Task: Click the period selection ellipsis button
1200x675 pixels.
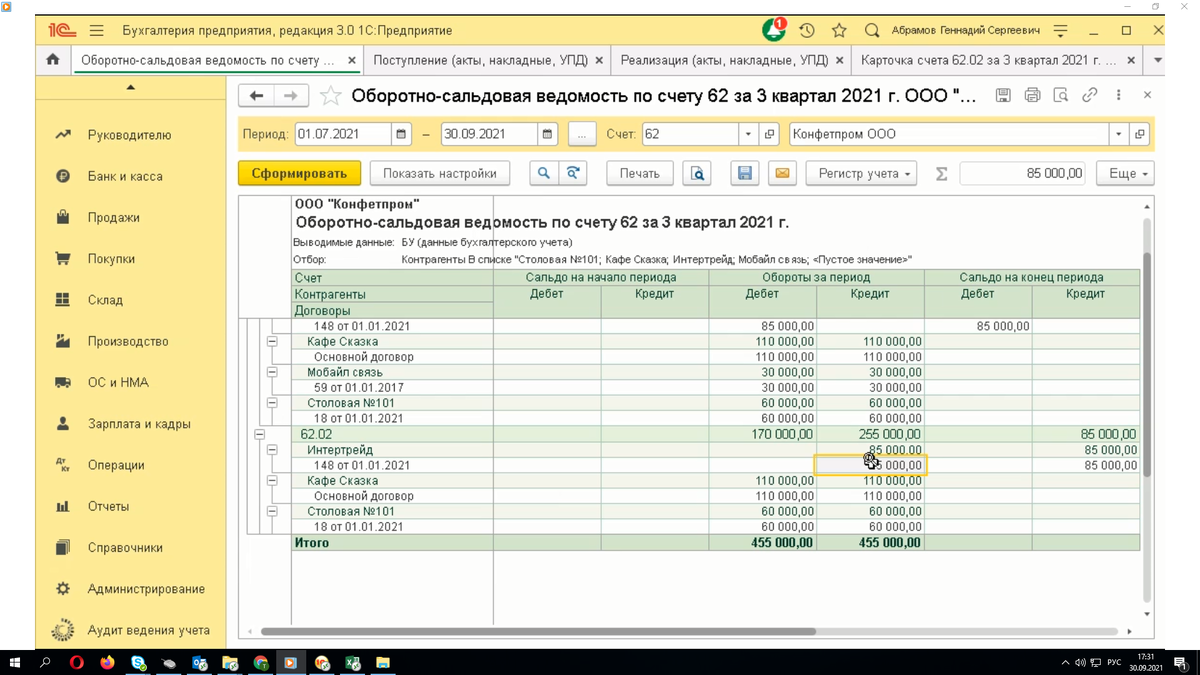Action: click(x=582, y=134)
